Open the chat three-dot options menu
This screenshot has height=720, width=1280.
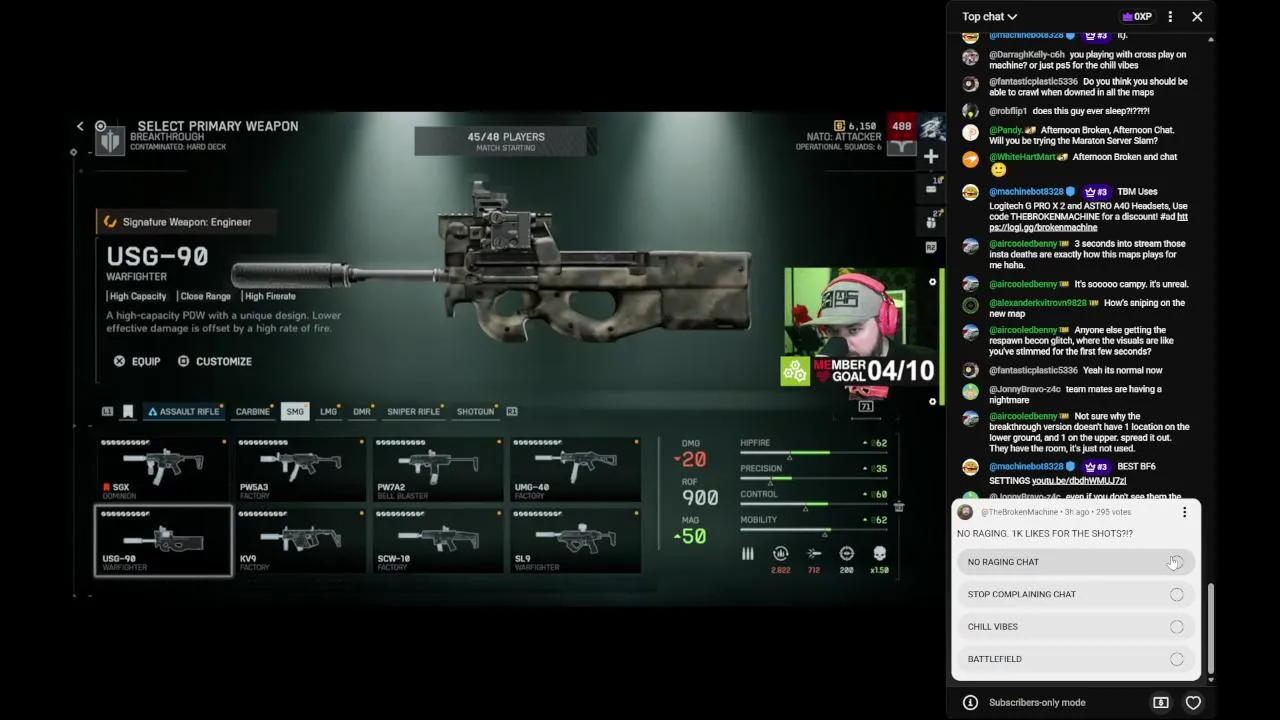1170,16
